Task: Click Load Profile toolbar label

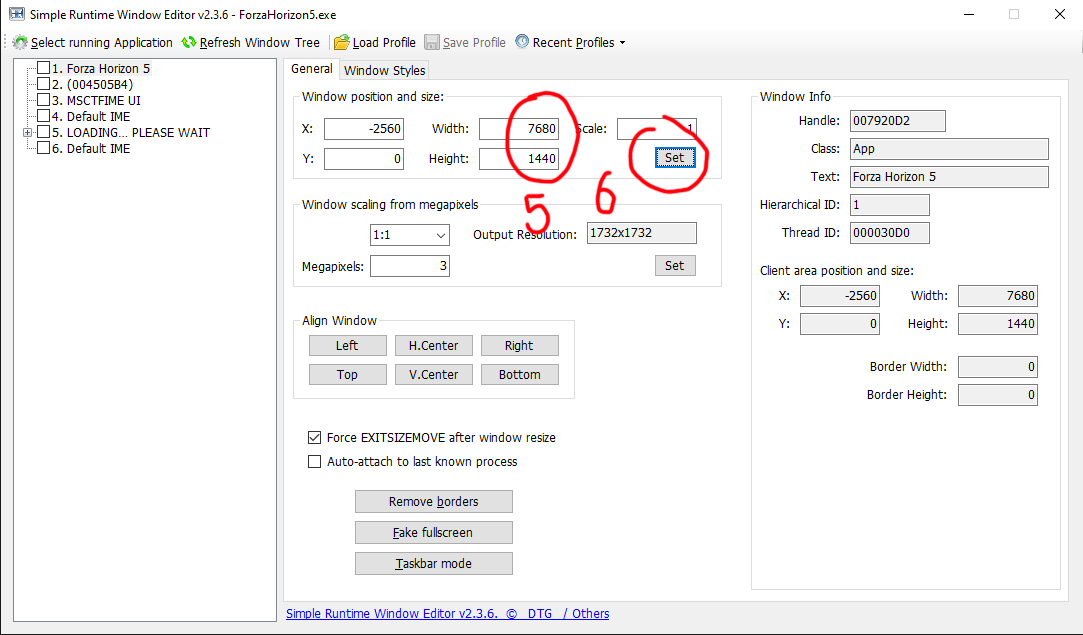Action: [x=384, y=43]
